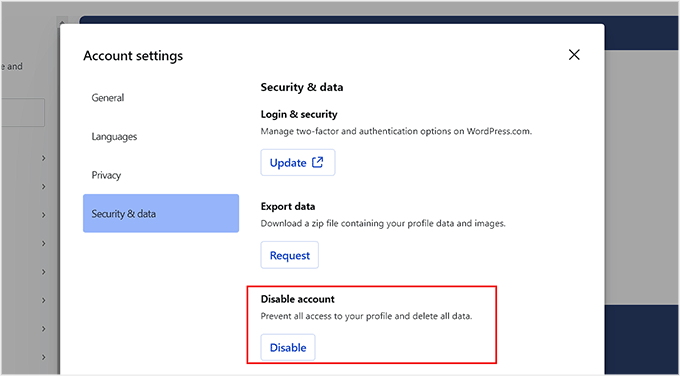Screen dimensions: 680x376
Task: Click the 'Login & security' heading
Action: [x=299, y=114]
